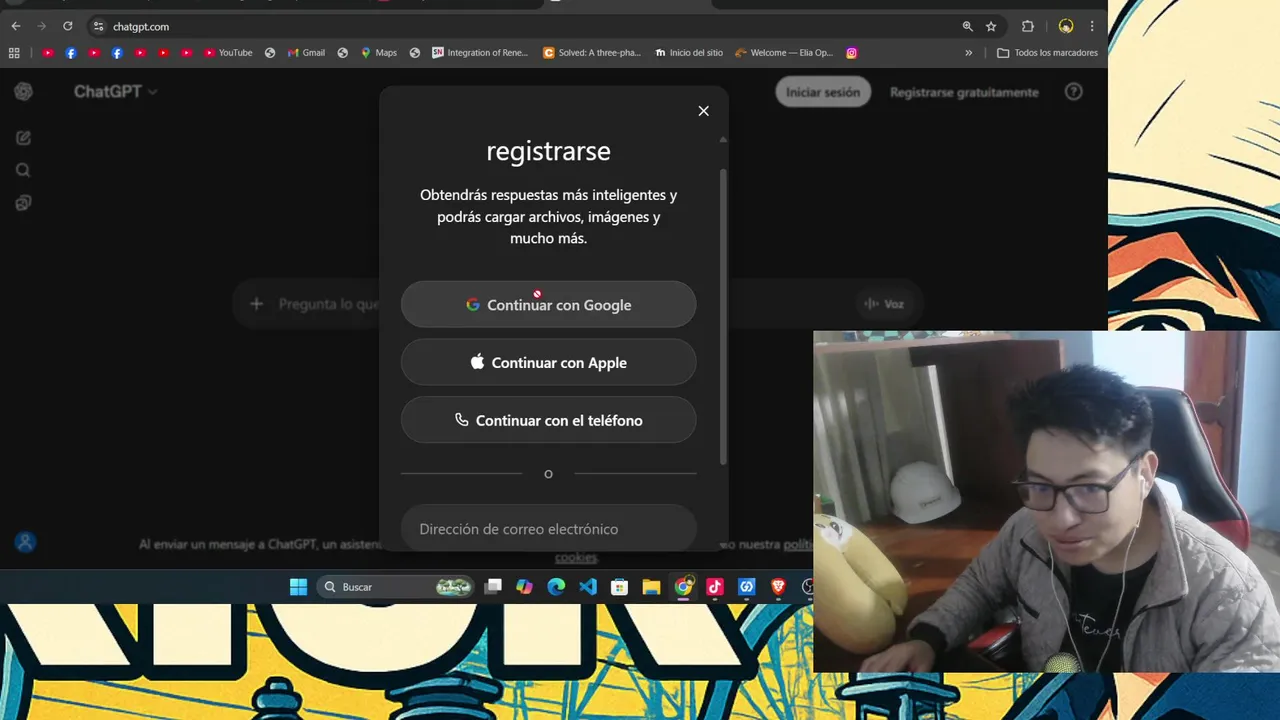Open Brave browser from the taskbar
Viewport: 1280px width, 720px height.
[x=778, y=587]
